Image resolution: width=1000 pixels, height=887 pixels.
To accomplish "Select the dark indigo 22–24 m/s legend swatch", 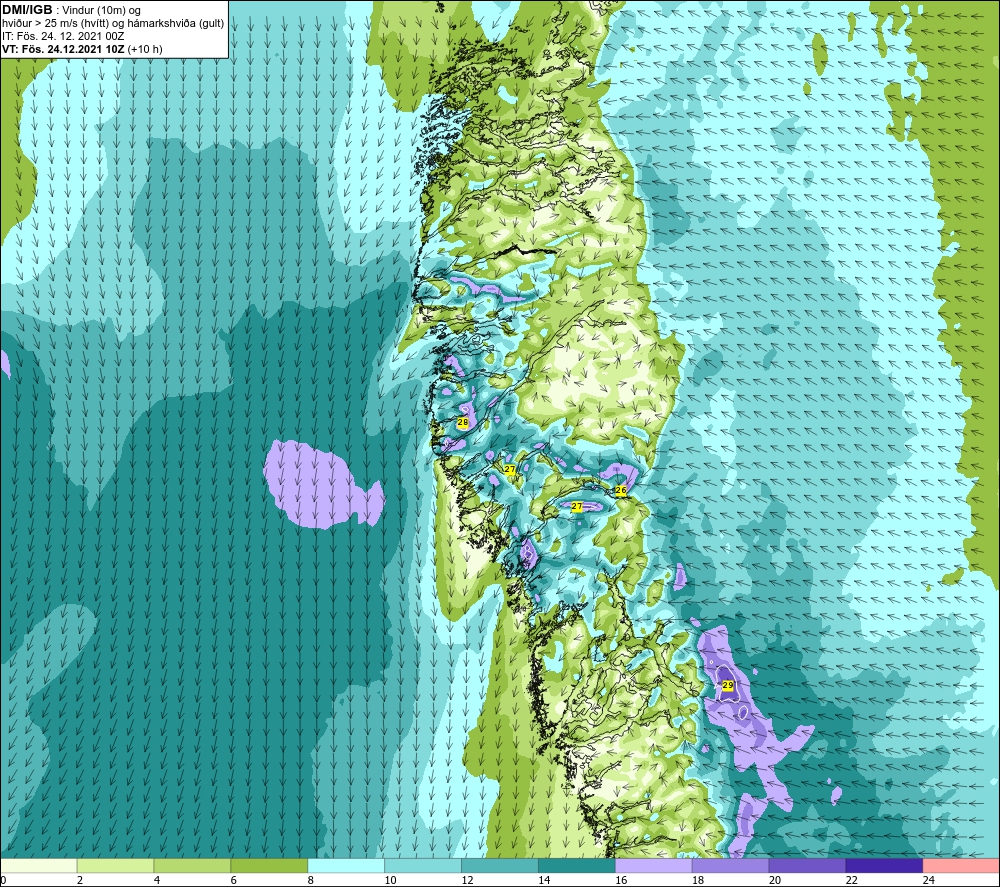I will (x=884, y=865).
